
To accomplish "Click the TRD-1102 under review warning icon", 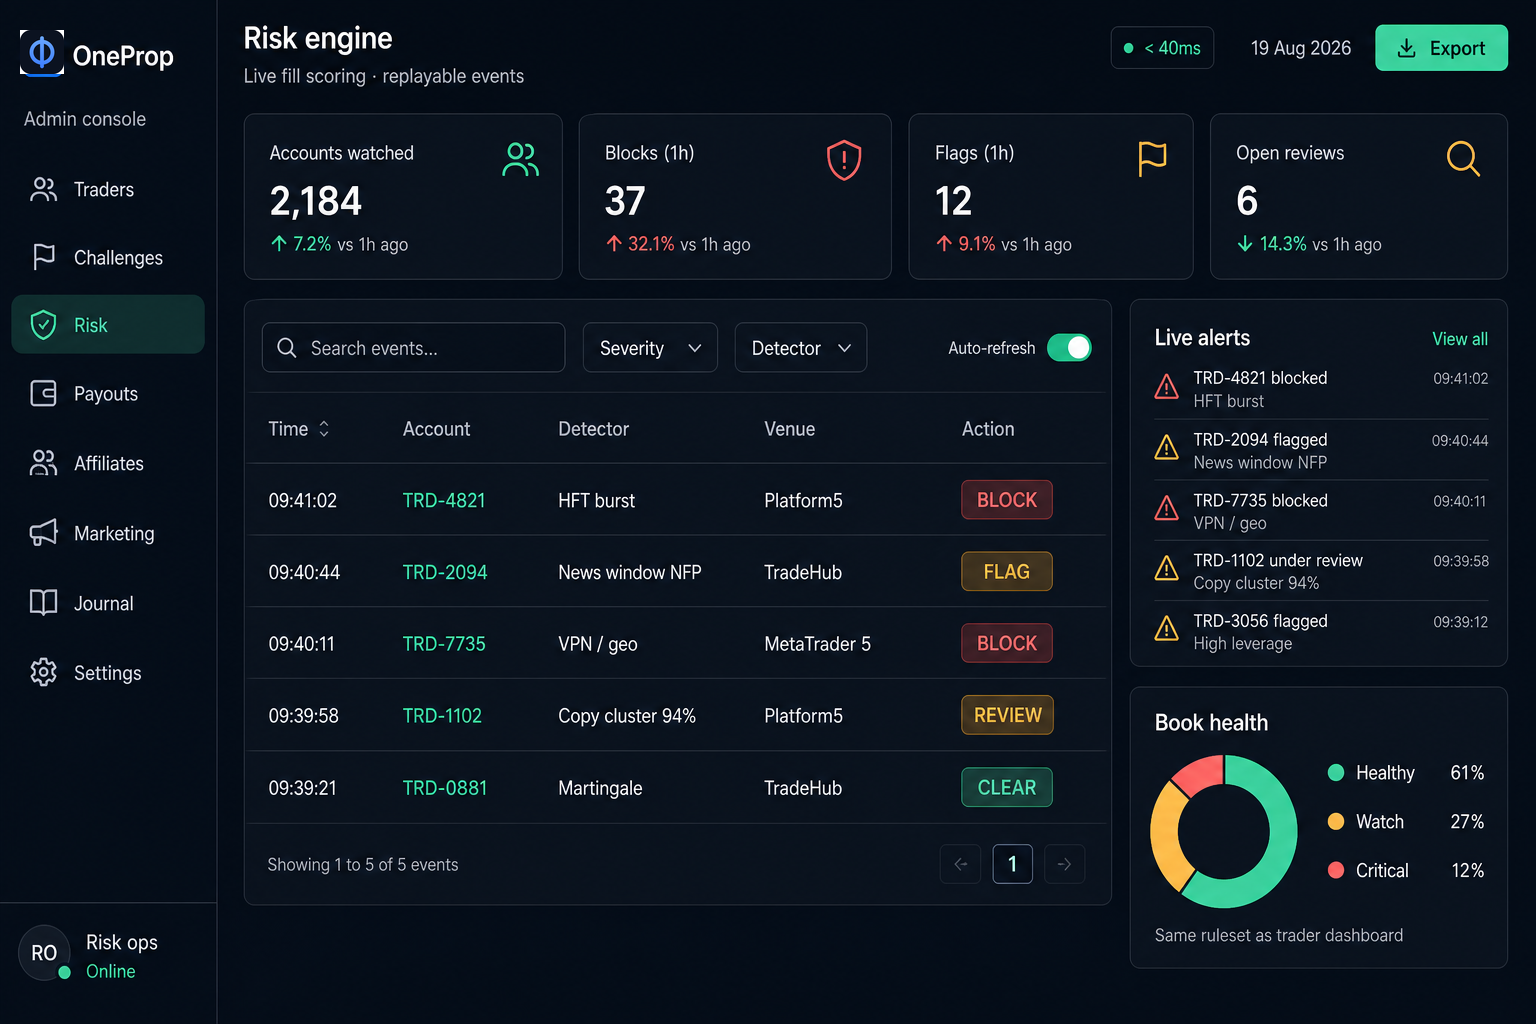I will (x=1166, y=569).
